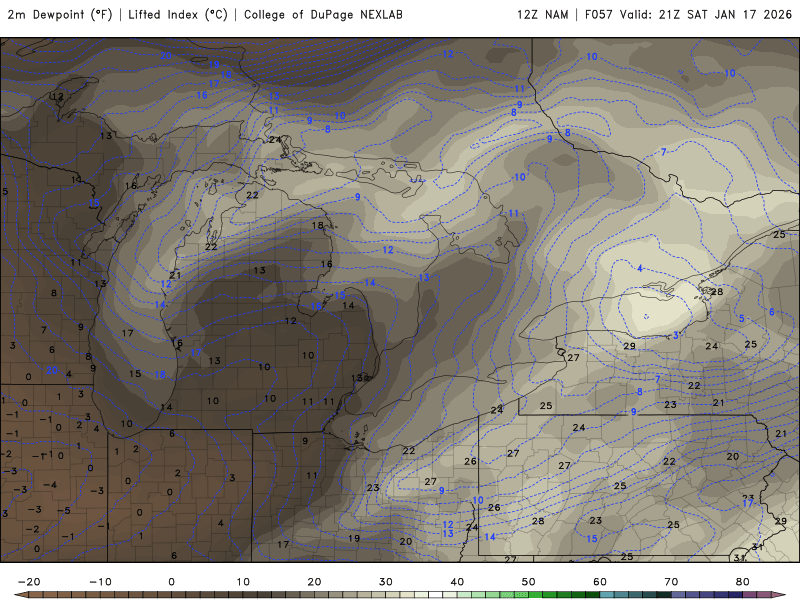Click the black dewpoint value 19 on the map

(x=354, y=538)
